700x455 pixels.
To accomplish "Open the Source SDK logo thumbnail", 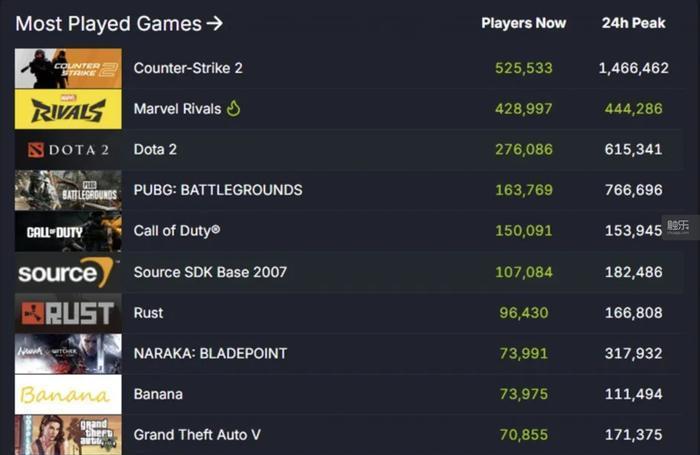I will (x=68, y=272).
